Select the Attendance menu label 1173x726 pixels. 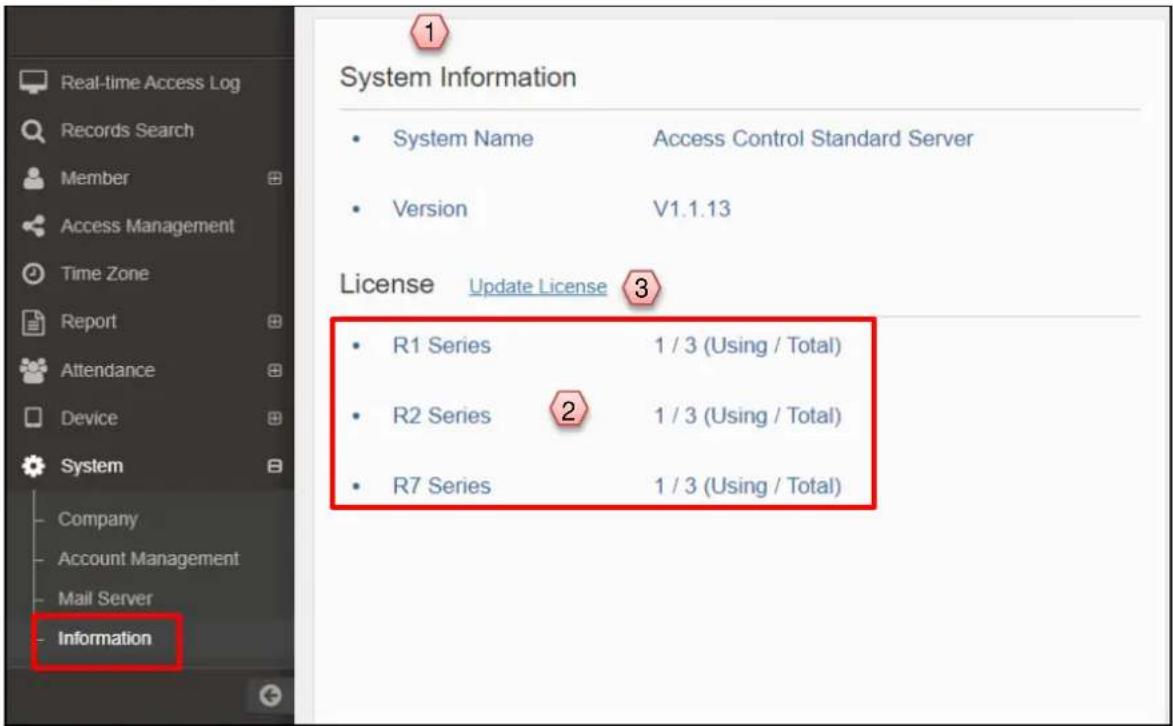108,370
